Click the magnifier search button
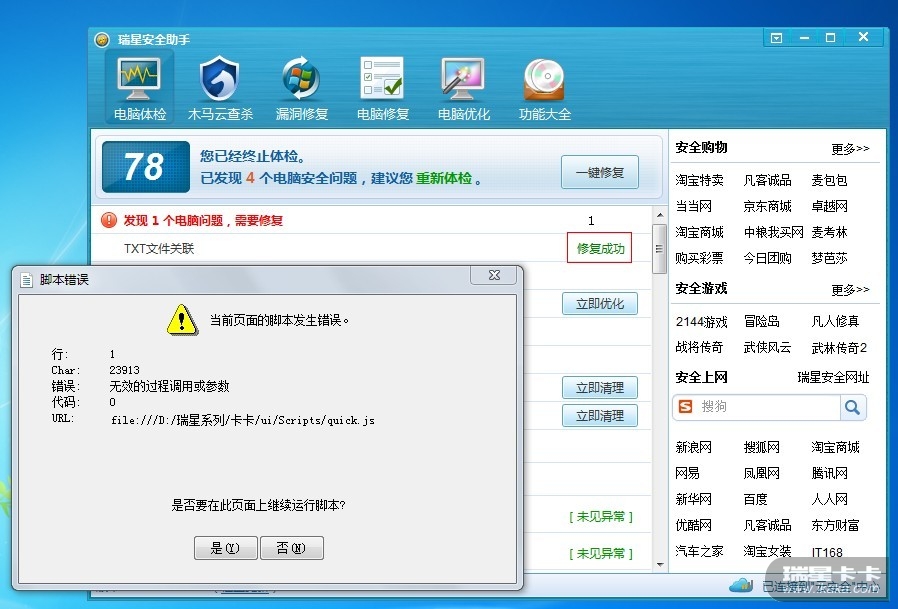The height and width of the screenshot is (609, 898). pos(853,407)
